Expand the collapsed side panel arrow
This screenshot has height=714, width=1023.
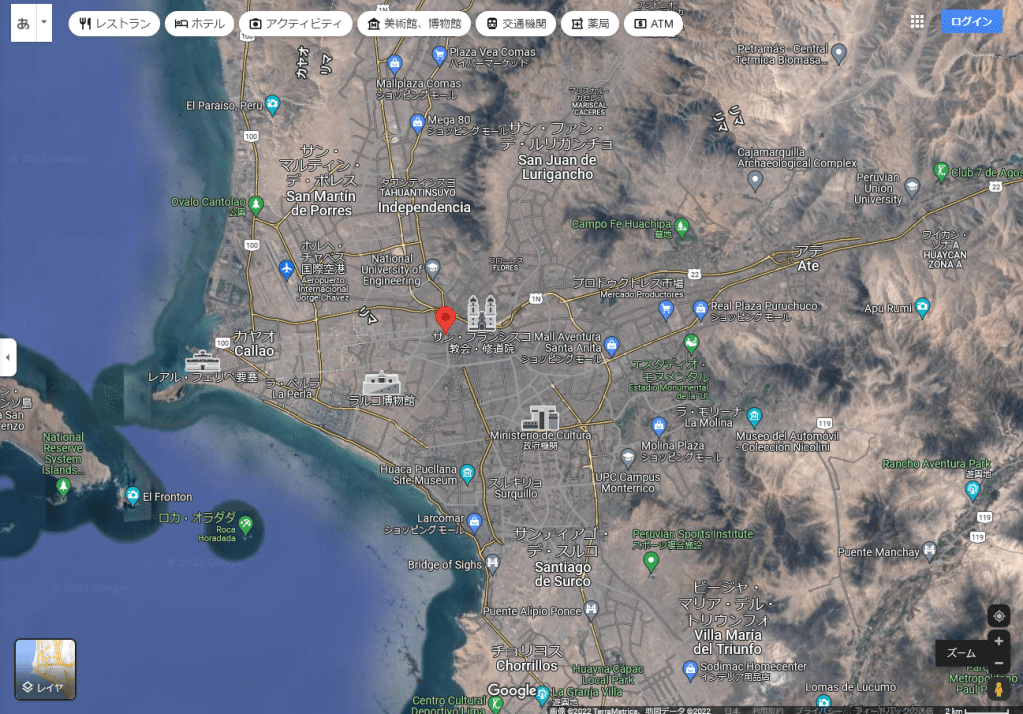point(8,357)
